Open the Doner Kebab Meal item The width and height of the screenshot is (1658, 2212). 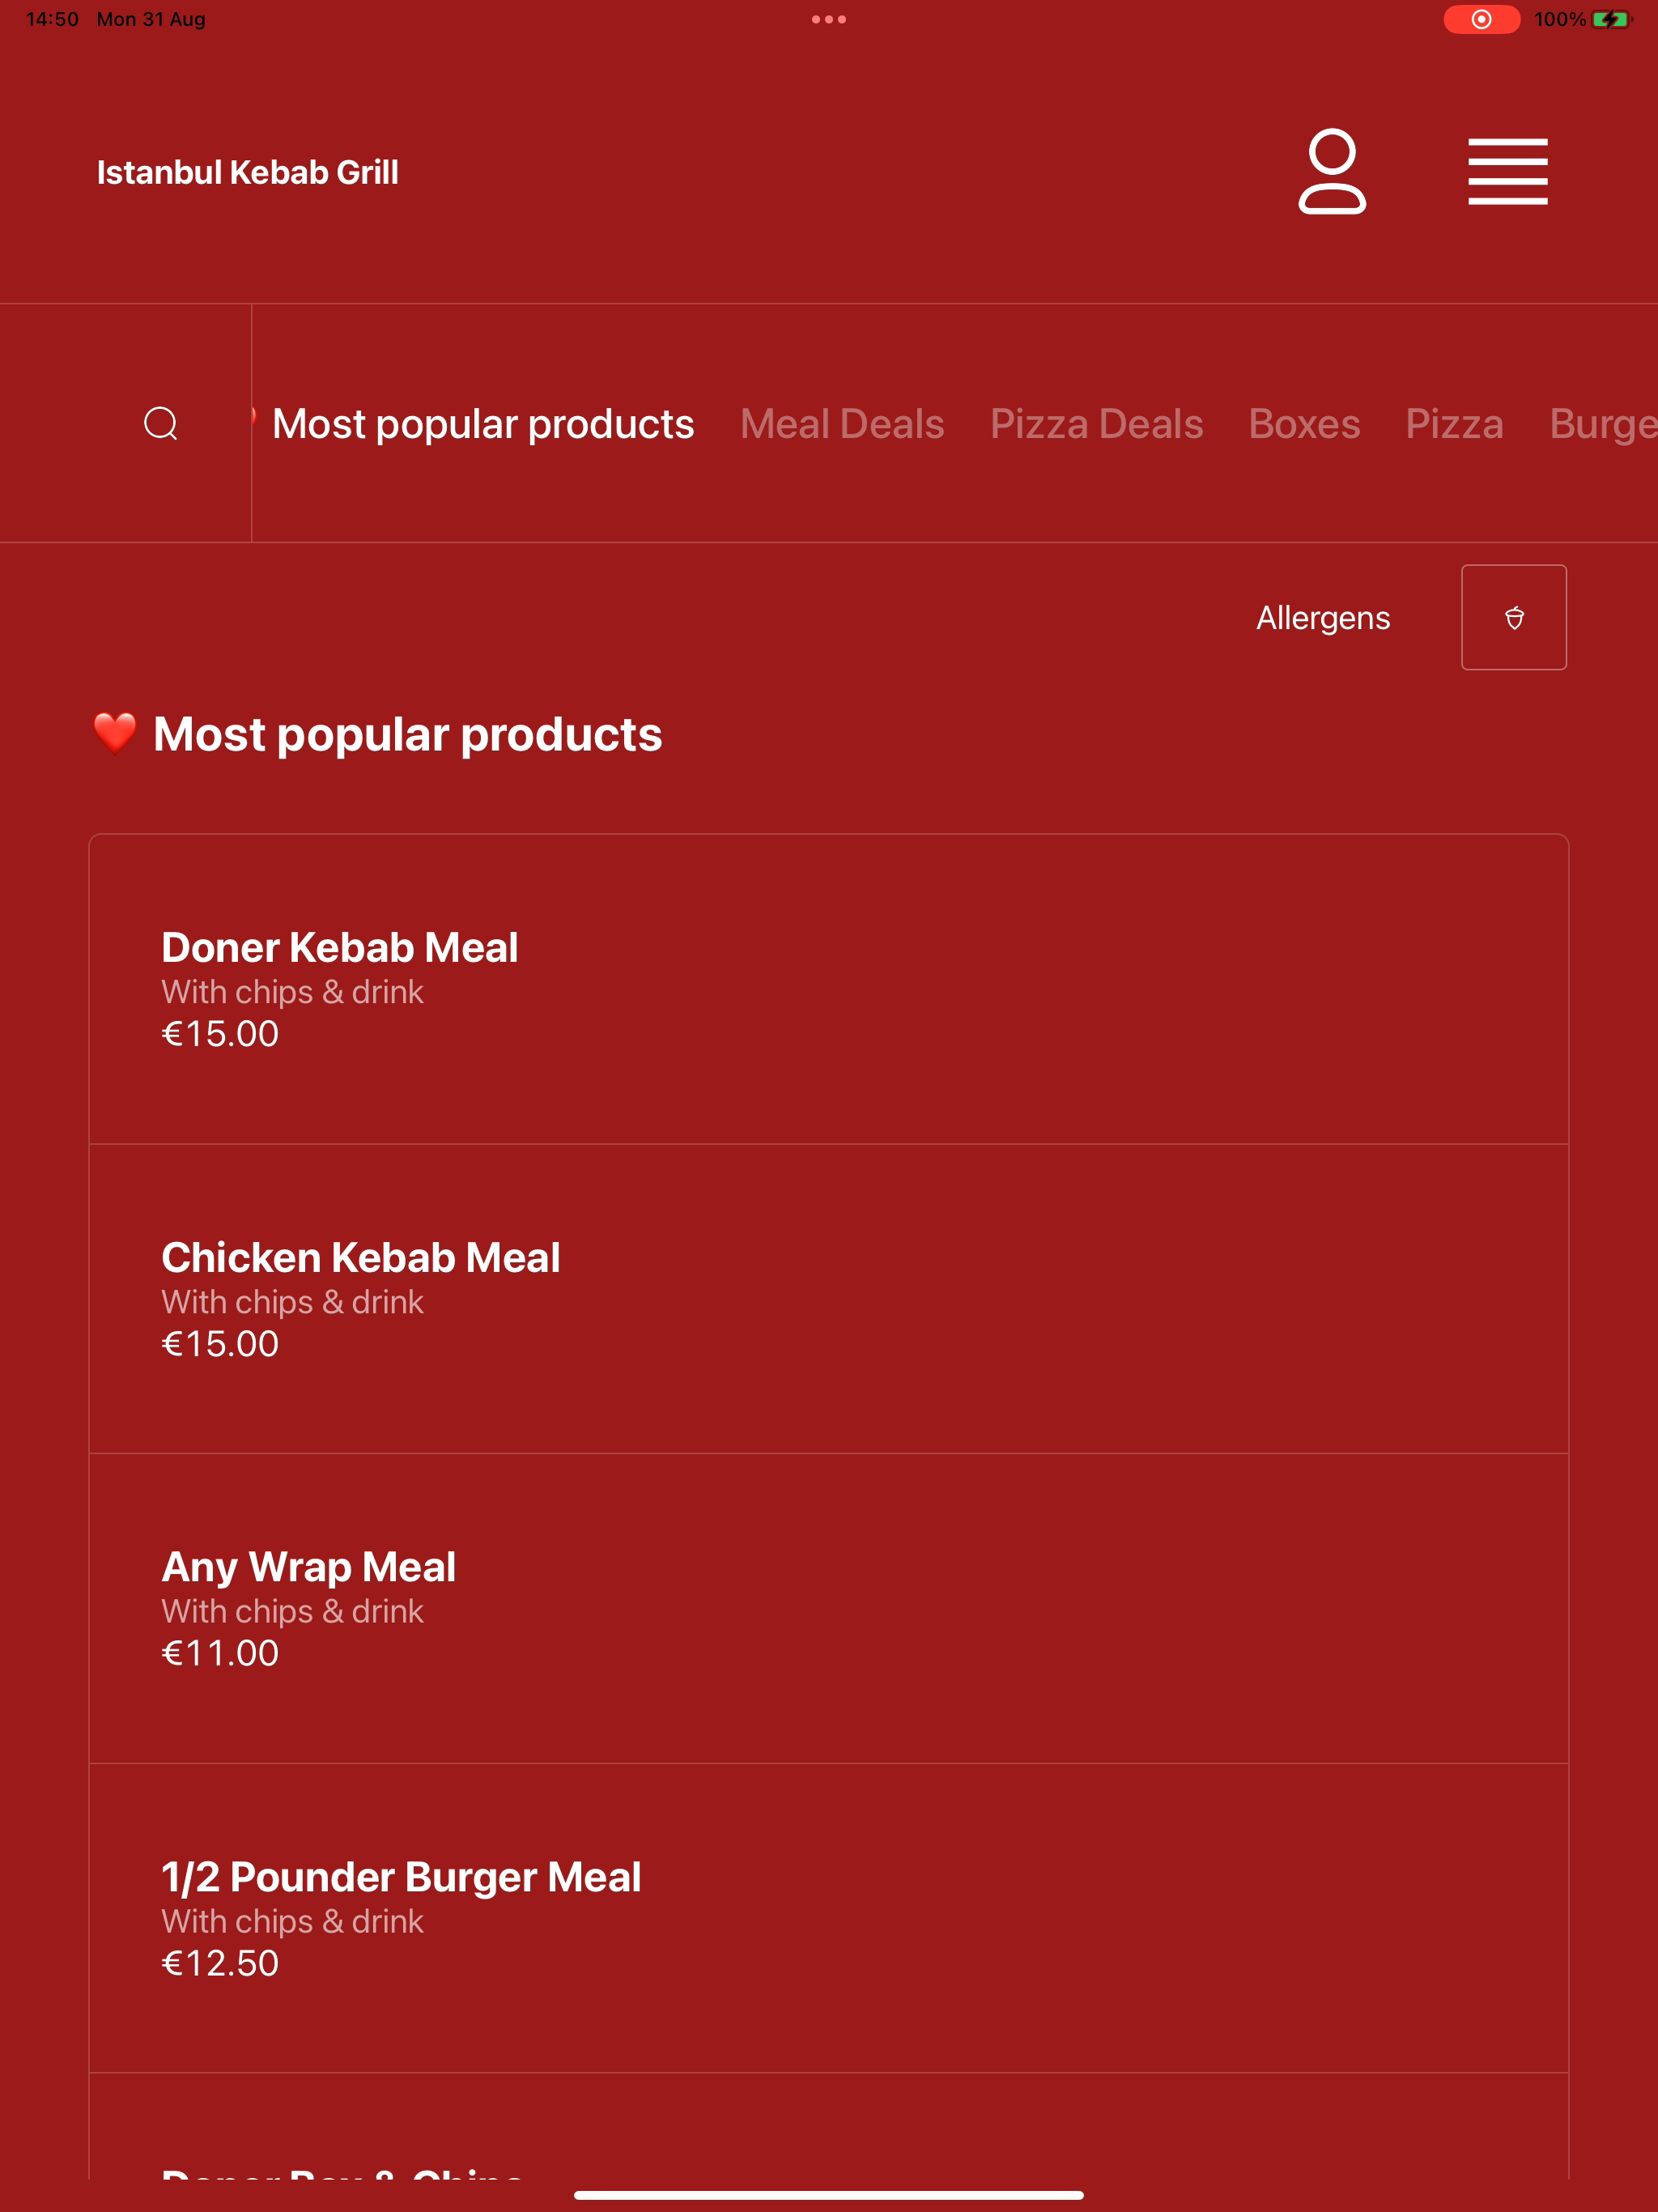click(828, 989)
